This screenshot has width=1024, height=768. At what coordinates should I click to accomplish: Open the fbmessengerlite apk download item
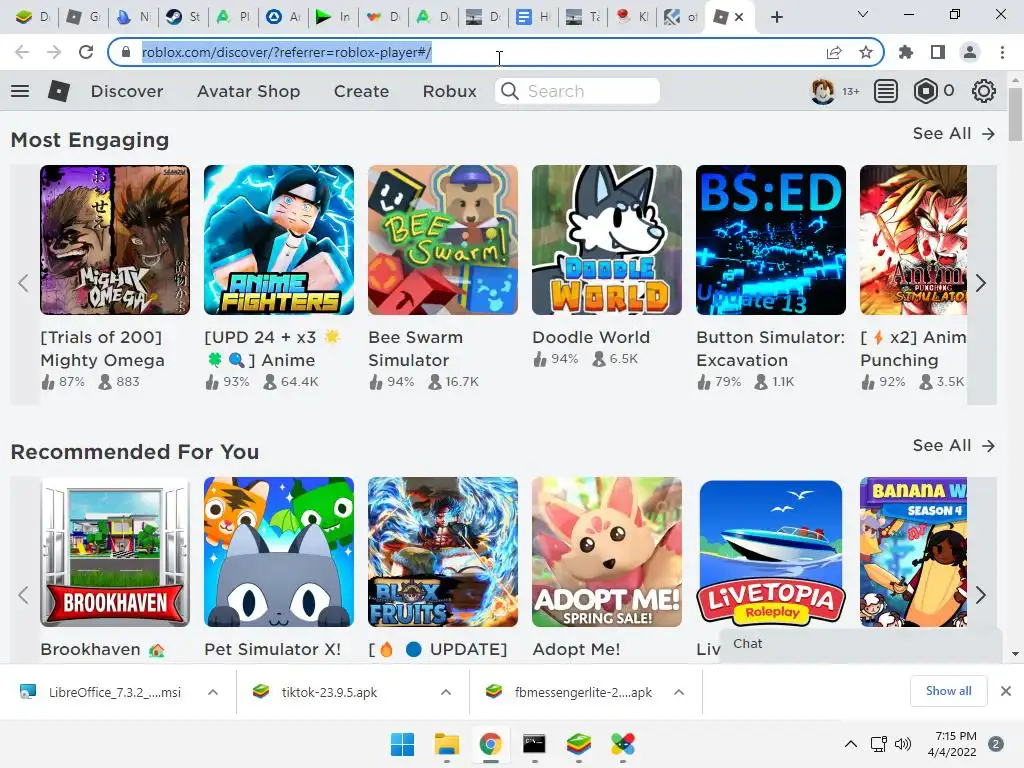click(x=569, y=692)
